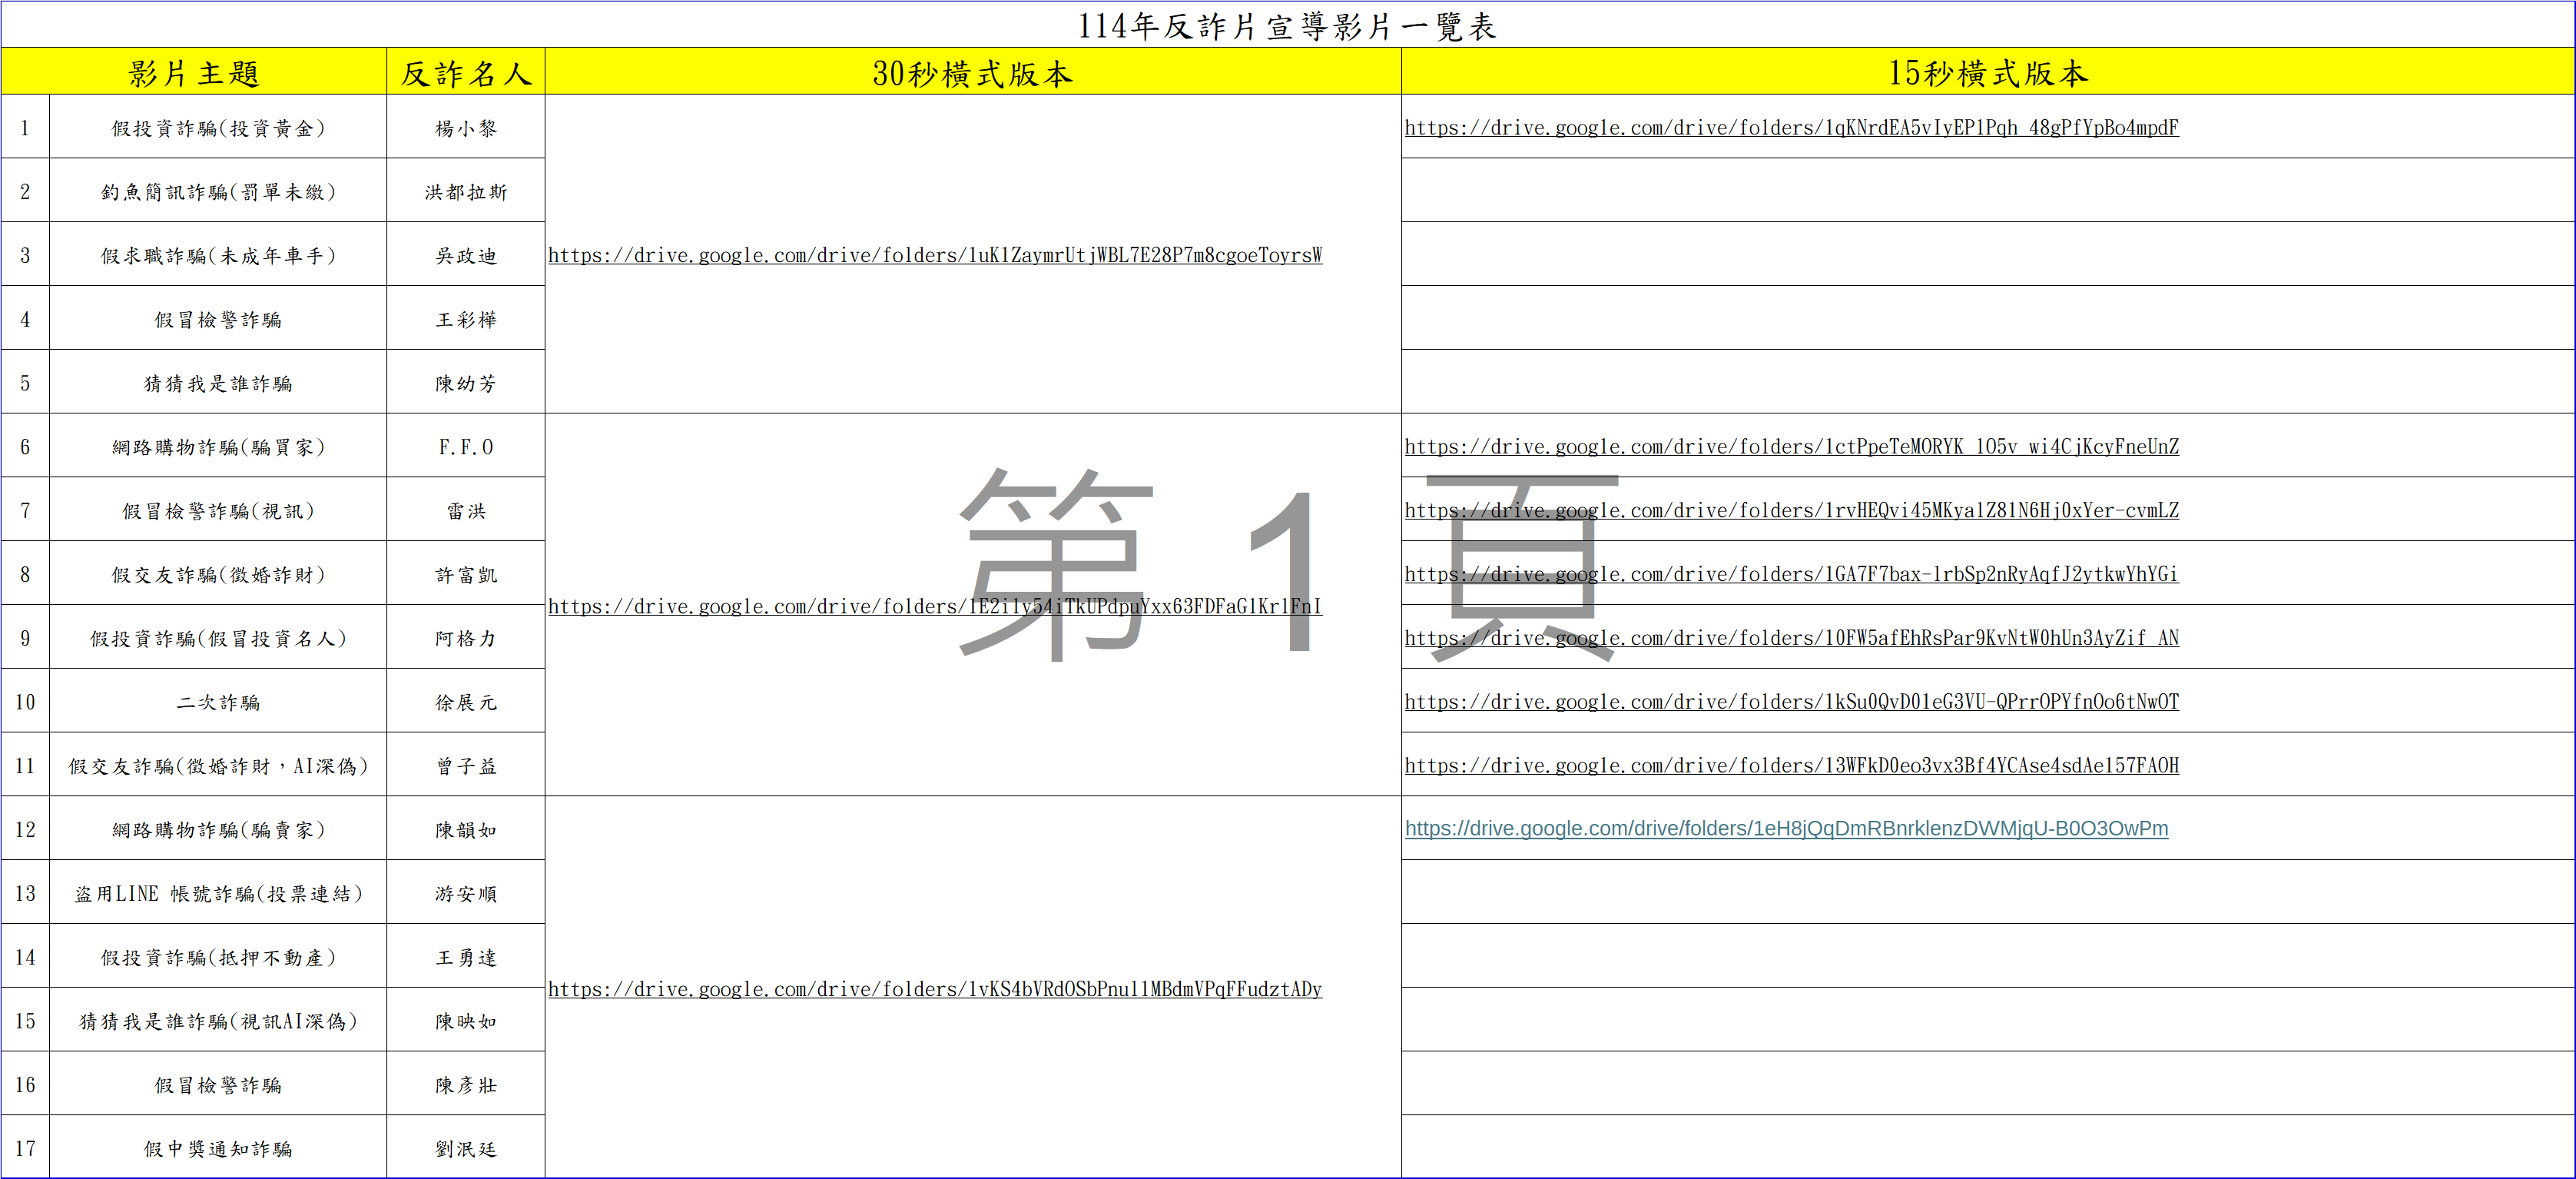Screen dimensions: 2576x1179
Task: Open the 15秒 link for row 11 曾子益
Action: click(1790, 766)
